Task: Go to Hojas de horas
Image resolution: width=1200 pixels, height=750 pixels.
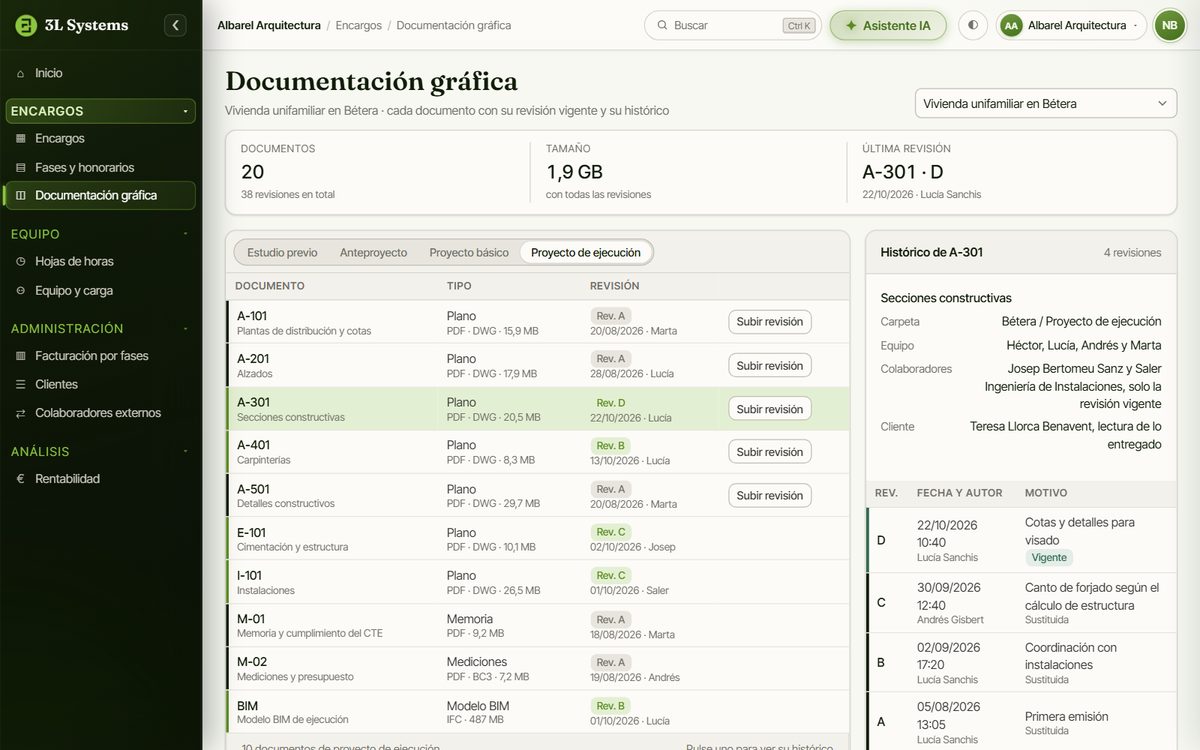Action: (x=100, y=261)
